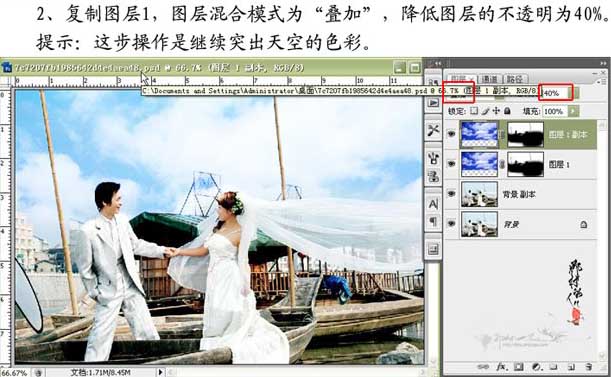The height and width of the screenshot is (377, 611).
Task: Click 文档:1.71M/8.45M status text
Action: pyautogui.click(x=101, y=373)
